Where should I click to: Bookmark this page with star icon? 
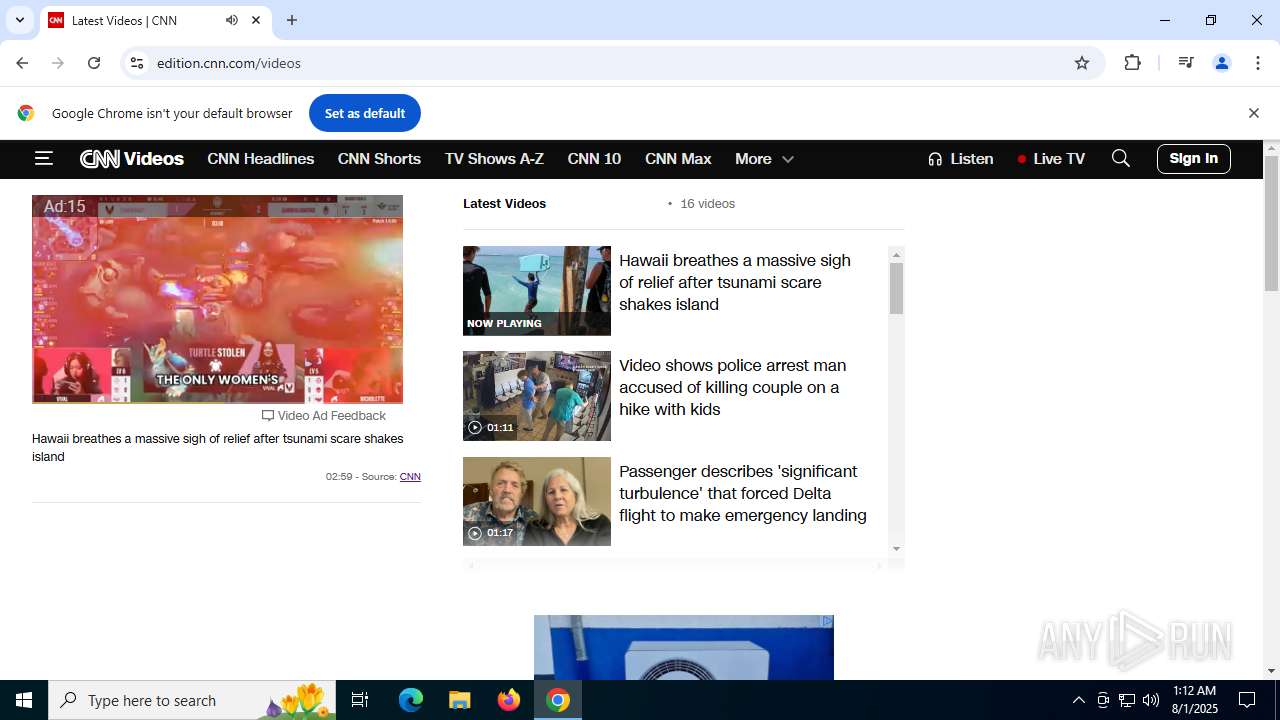click(x=1082, y=63)
